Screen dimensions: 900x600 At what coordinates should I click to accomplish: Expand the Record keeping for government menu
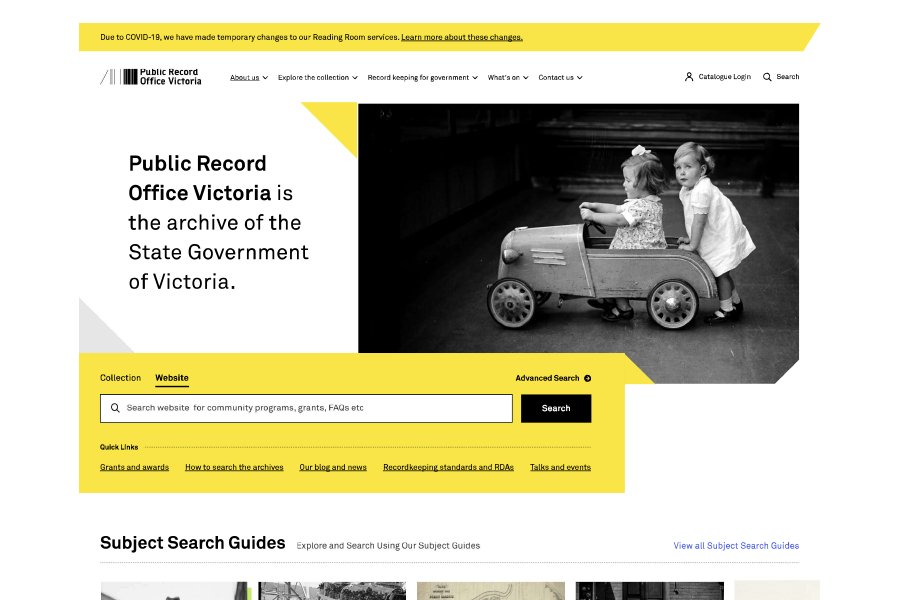pyautogui.click(x=418, y=77)
